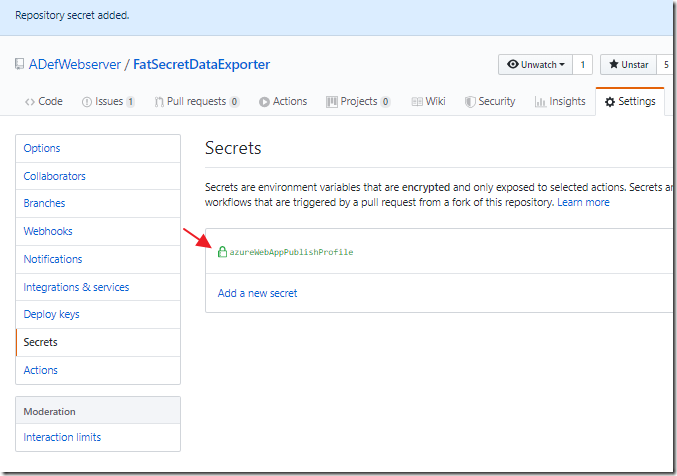Open the Projects tab label
The image size is (677, 476).
[x=359, y=101]
